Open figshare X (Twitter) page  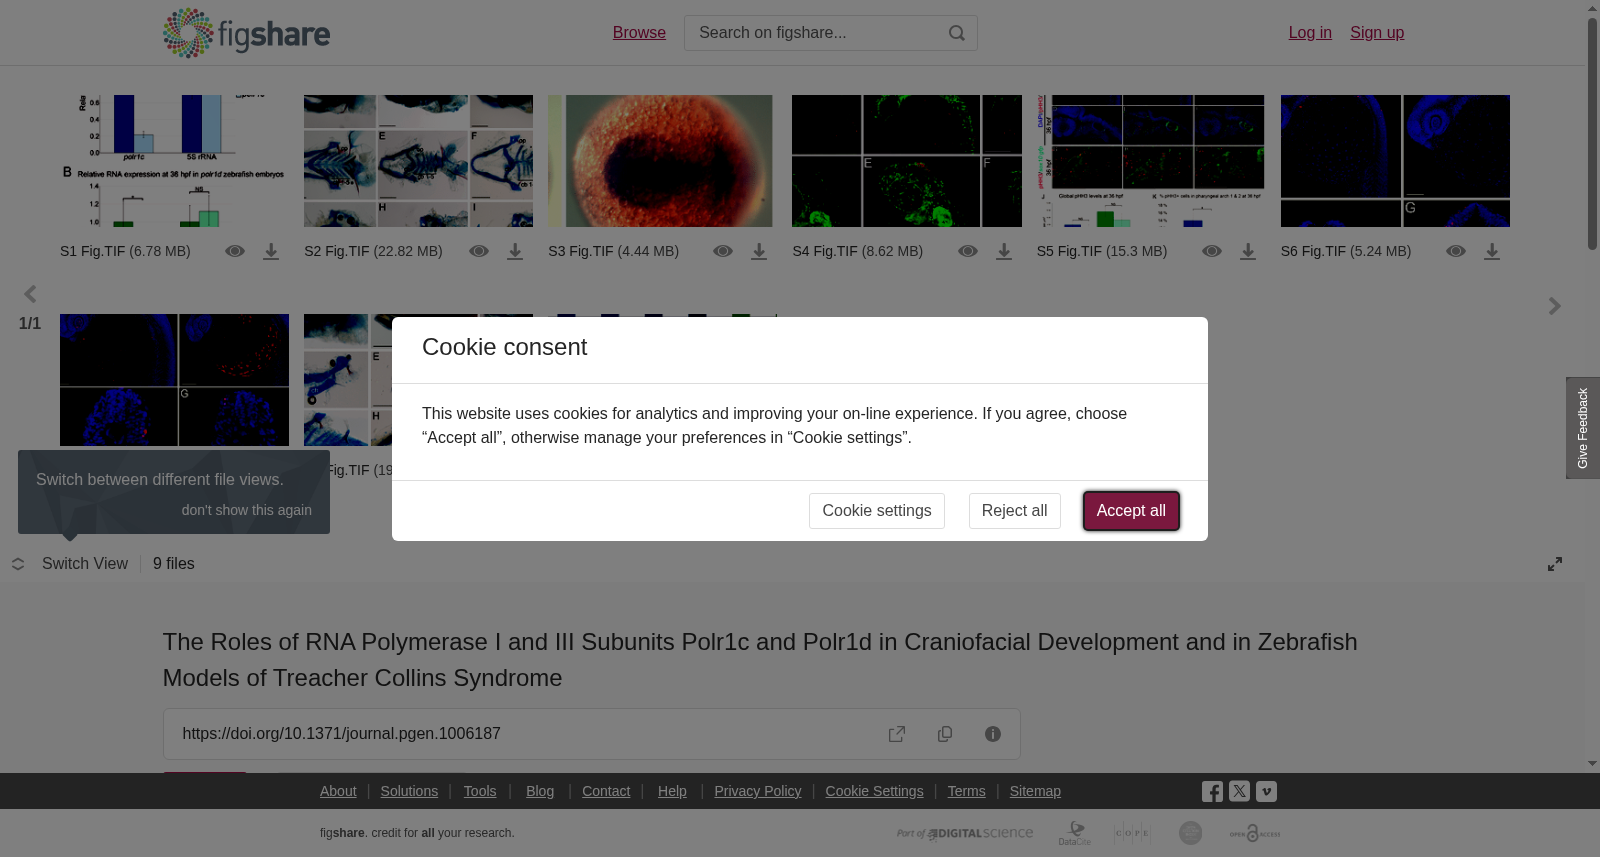click(x=1239, y=791)
